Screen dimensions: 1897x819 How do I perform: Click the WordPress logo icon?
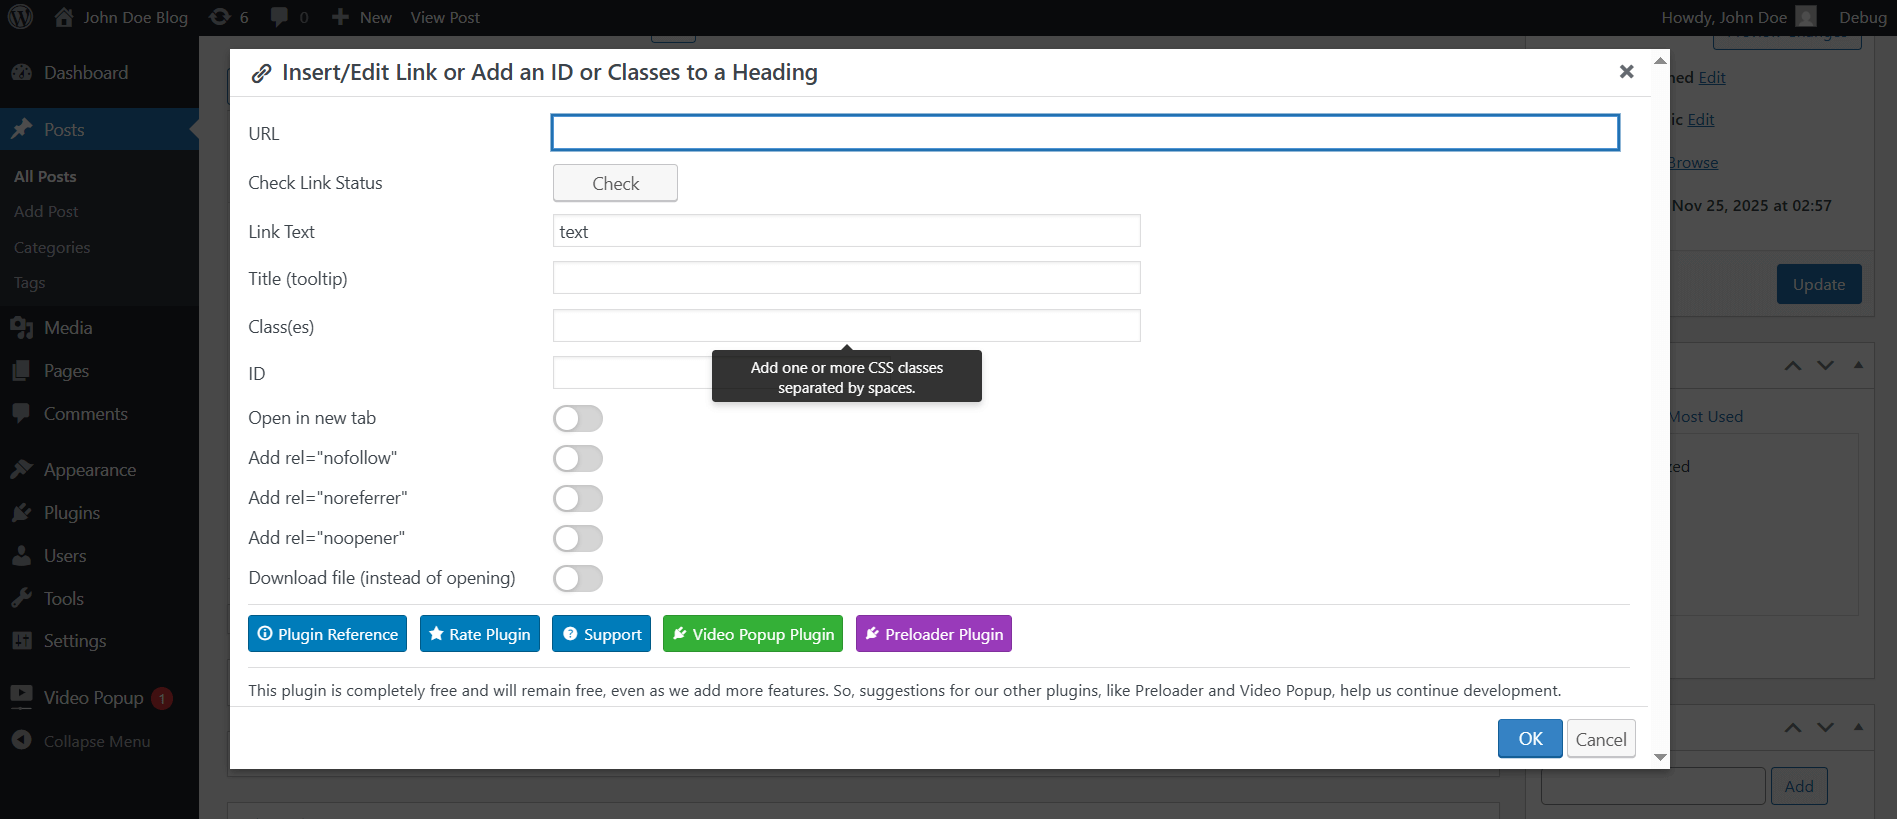coord(20,17)
